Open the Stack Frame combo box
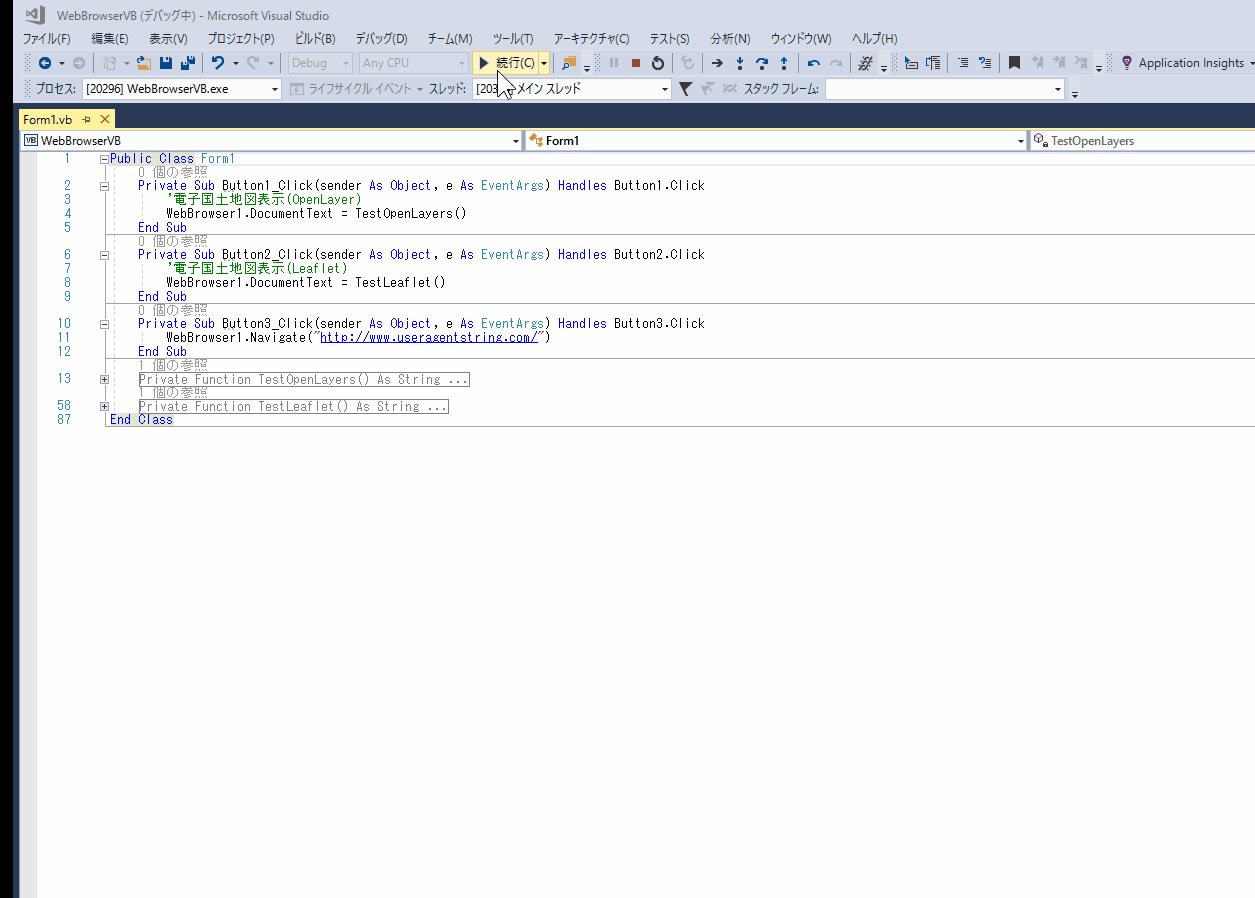The width and height of the screenshot is (1255, 898). coord(944,89)
